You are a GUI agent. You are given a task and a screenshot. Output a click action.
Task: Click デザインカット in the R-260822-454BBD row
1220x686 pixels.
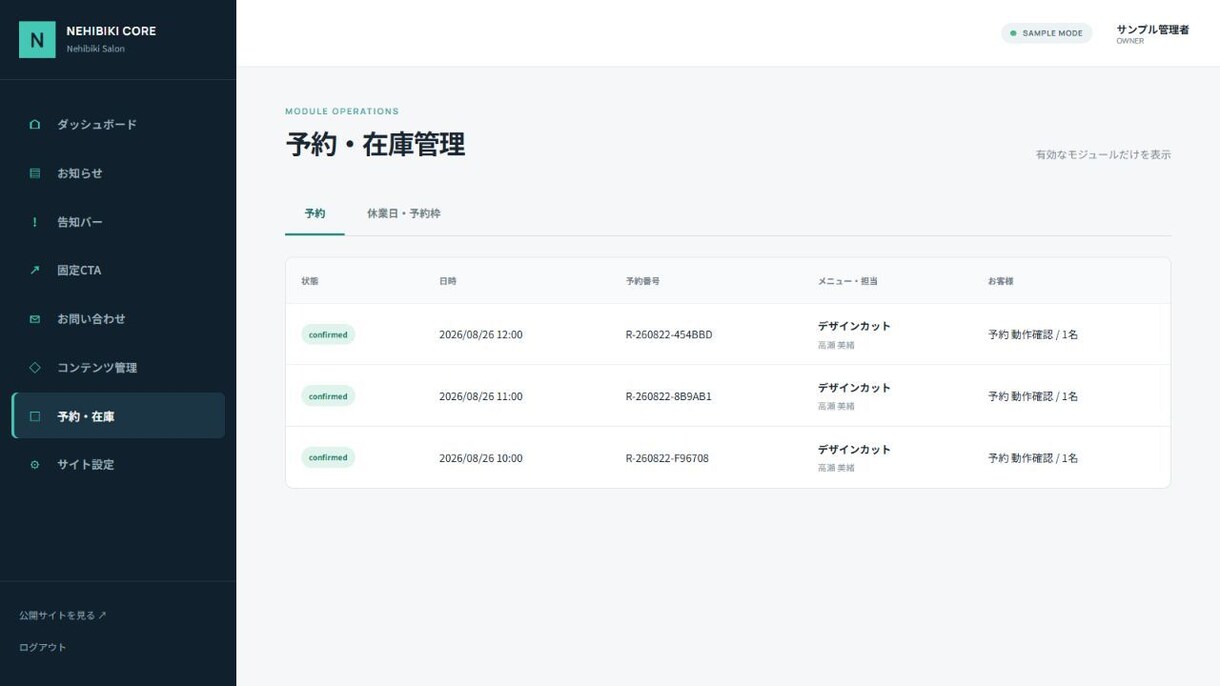tap(854, 326)
